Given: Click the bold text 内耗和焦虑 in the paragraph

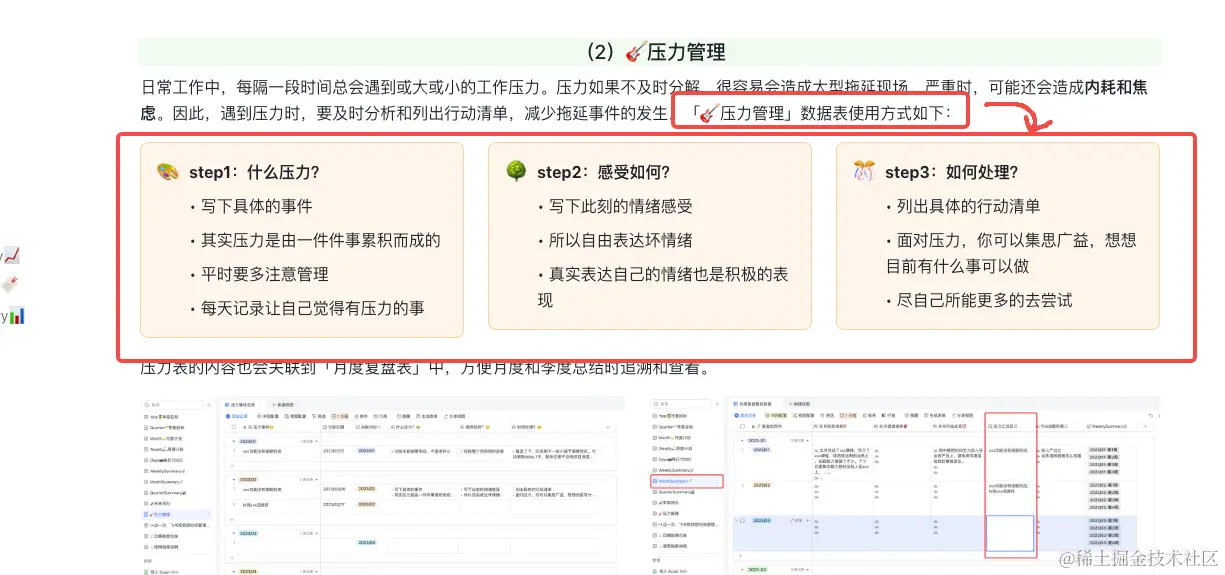Looking at the screenshot, I should tap(1116, 87).
